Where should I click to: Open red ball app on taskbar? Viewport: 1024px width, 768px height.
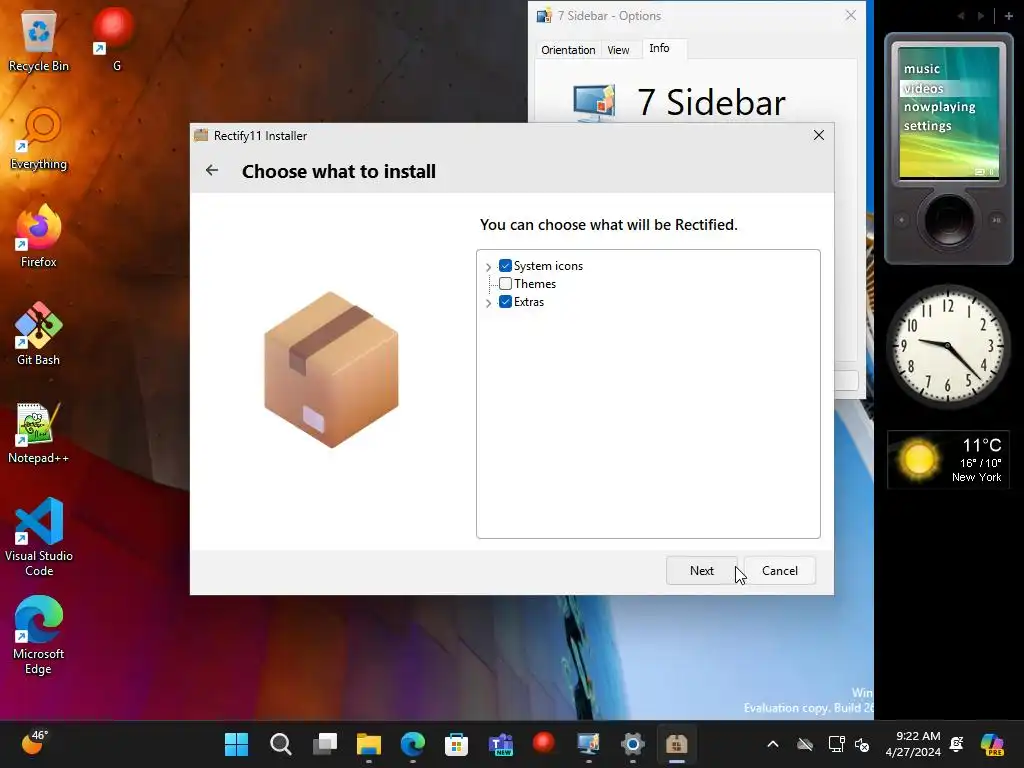[x=544, y=743]
